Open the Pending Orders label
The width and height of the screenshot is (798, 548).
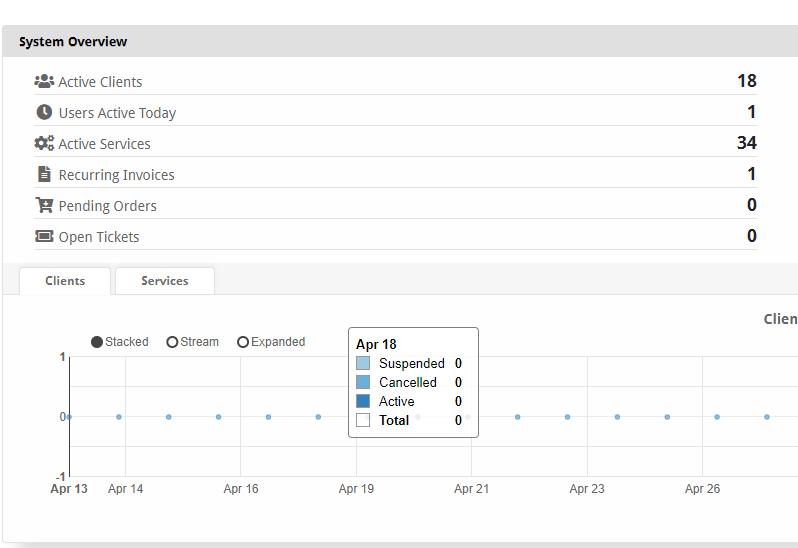(x=107, y=206)
